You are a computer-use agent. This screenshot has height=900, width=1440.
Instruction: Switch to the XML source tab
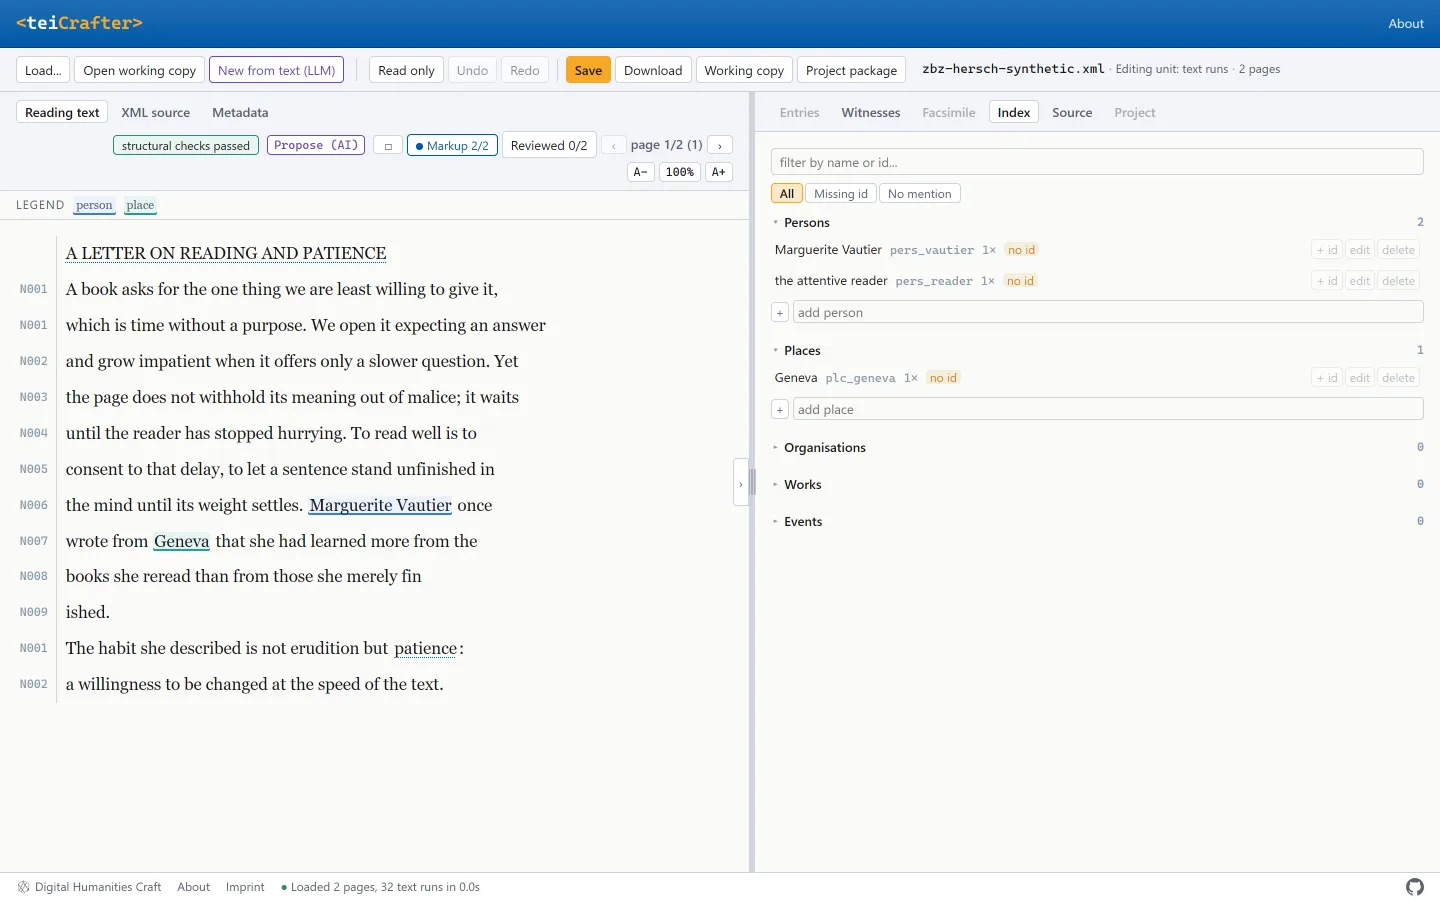coord(156,113)
